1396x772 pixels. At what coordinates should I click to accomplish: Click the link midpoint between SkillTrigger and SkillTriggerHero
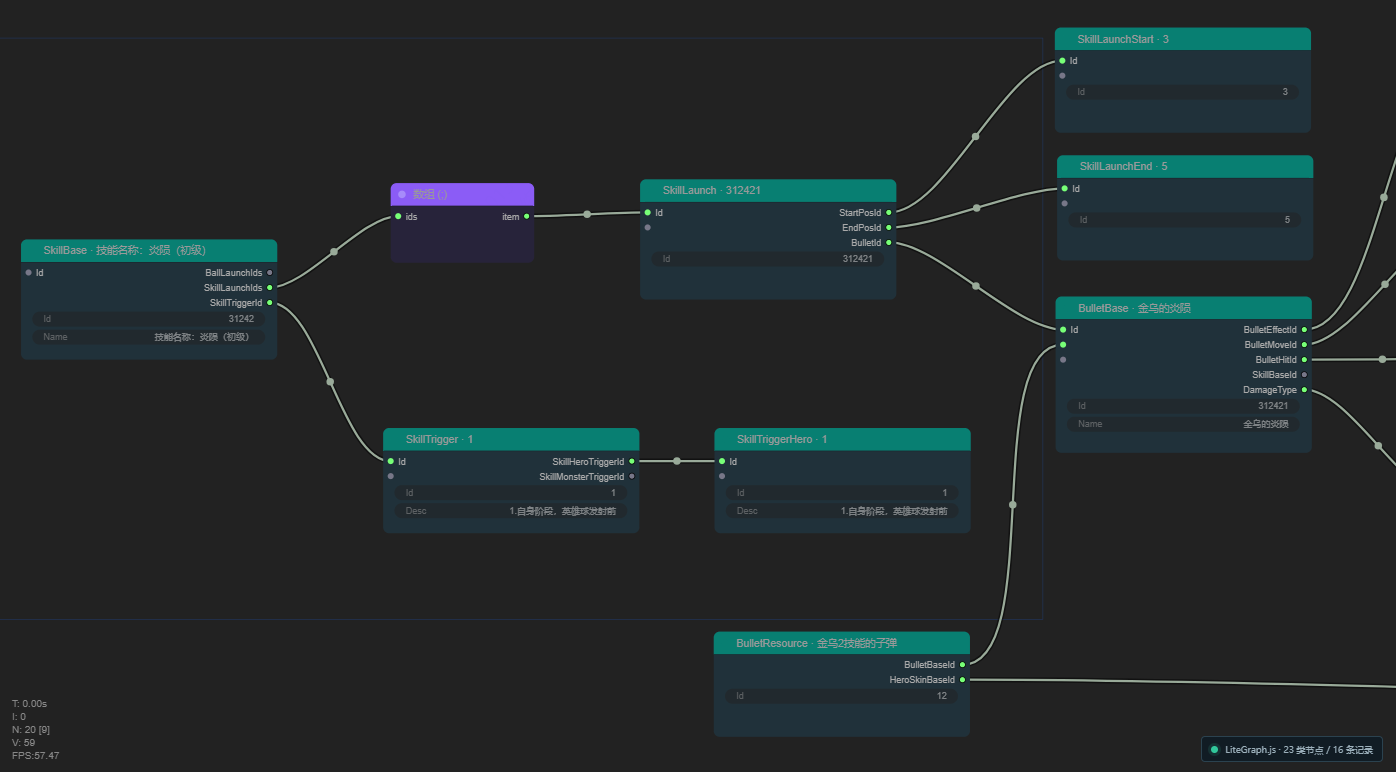point(677,461)
